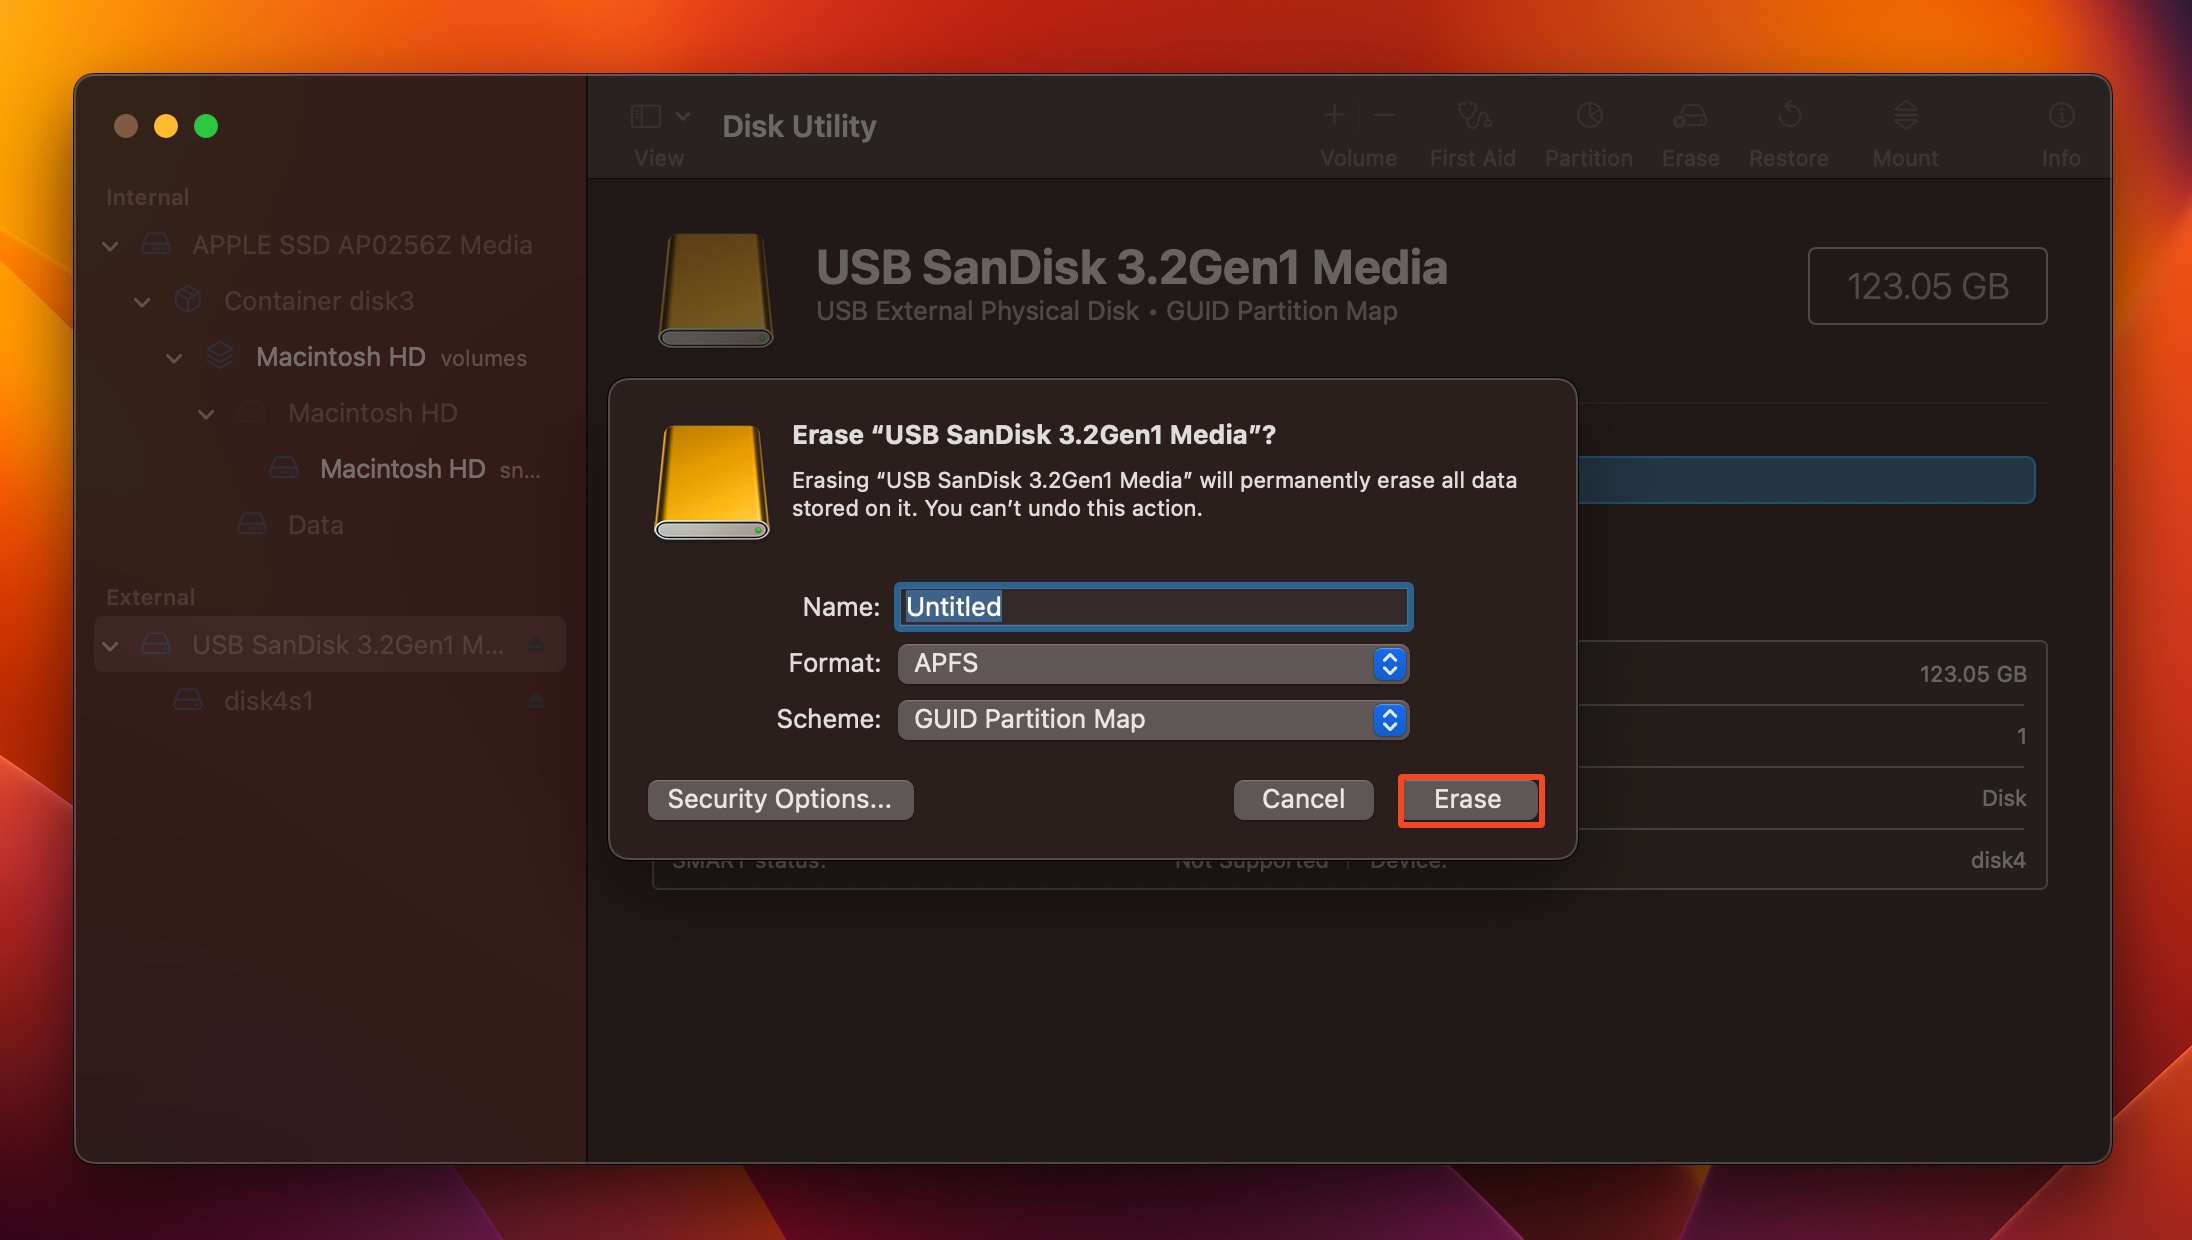Click the disk4 device value

click(1998, 860)
